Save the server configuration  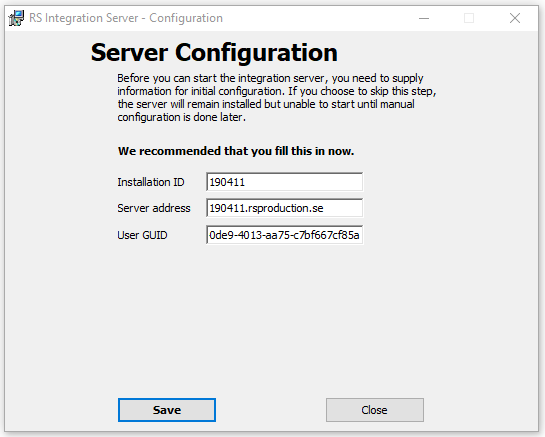click(167, 410)
